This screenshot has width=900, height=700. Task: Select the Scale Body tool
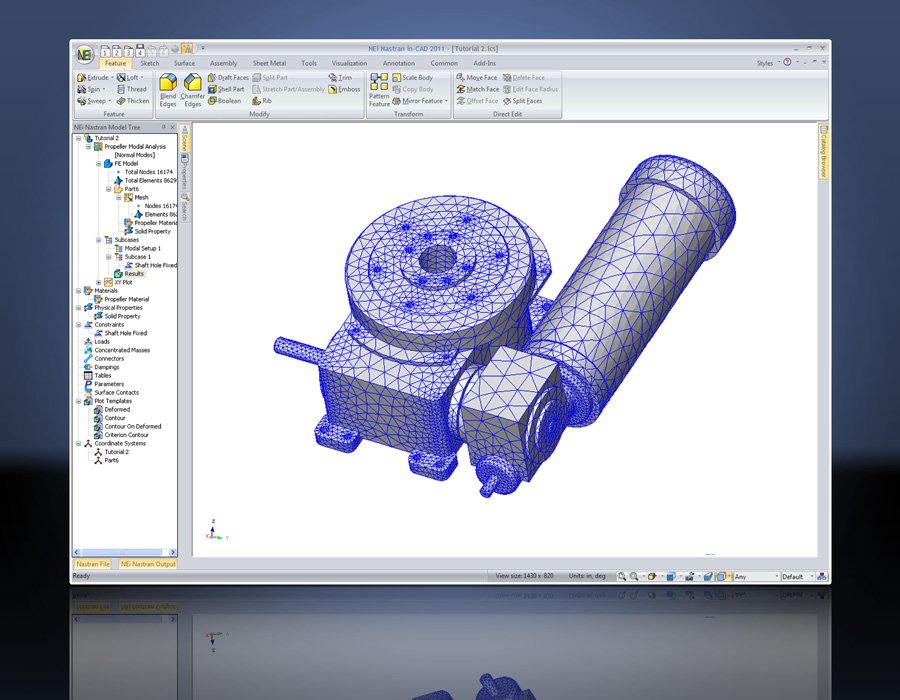point(413,77)
